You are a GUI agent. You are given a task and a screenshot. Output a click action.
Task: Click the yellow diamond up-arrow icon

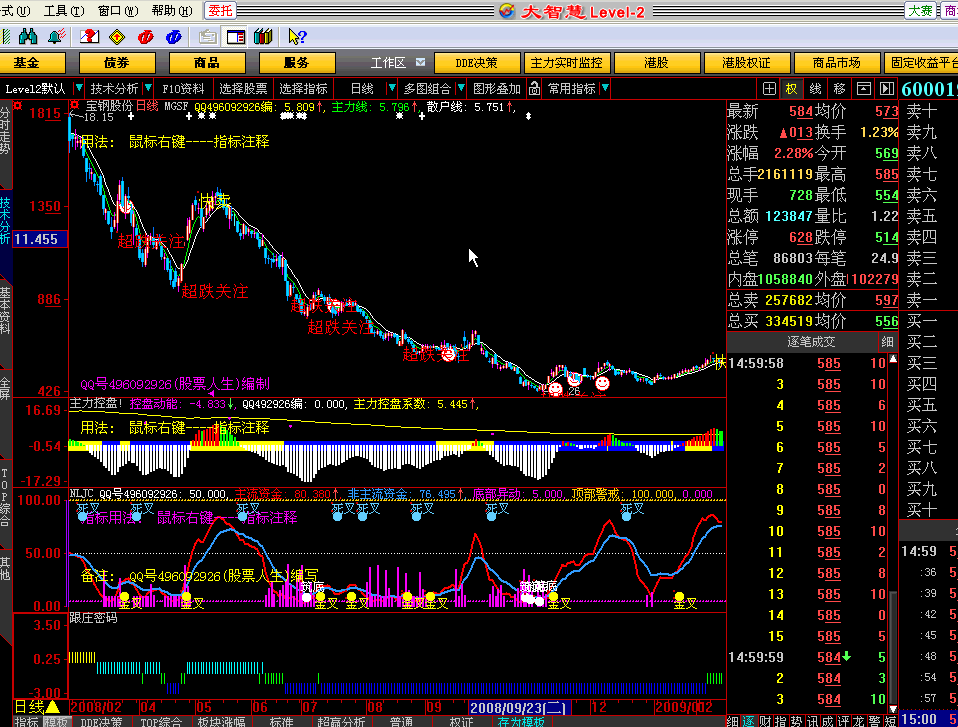[x=117, y=37]
